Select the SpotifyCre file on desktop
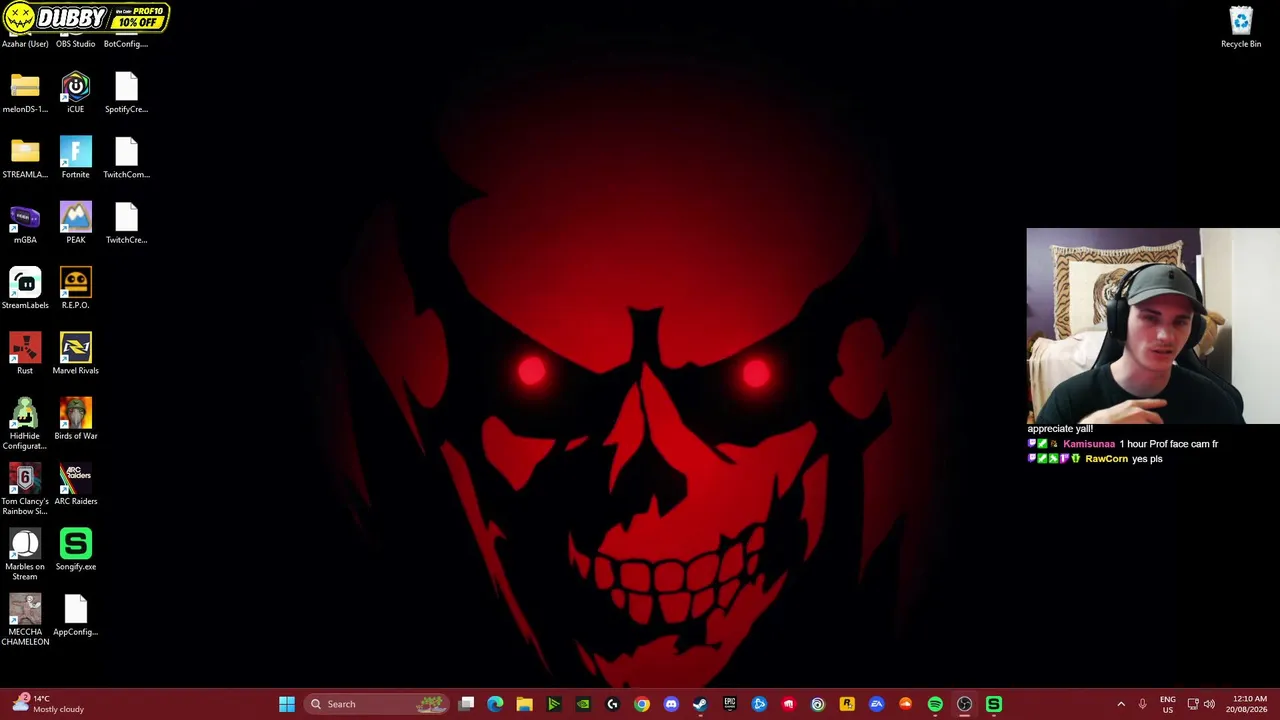This screenshot has width=1280, height=720. pyautogui.click(x=126, y=92)
